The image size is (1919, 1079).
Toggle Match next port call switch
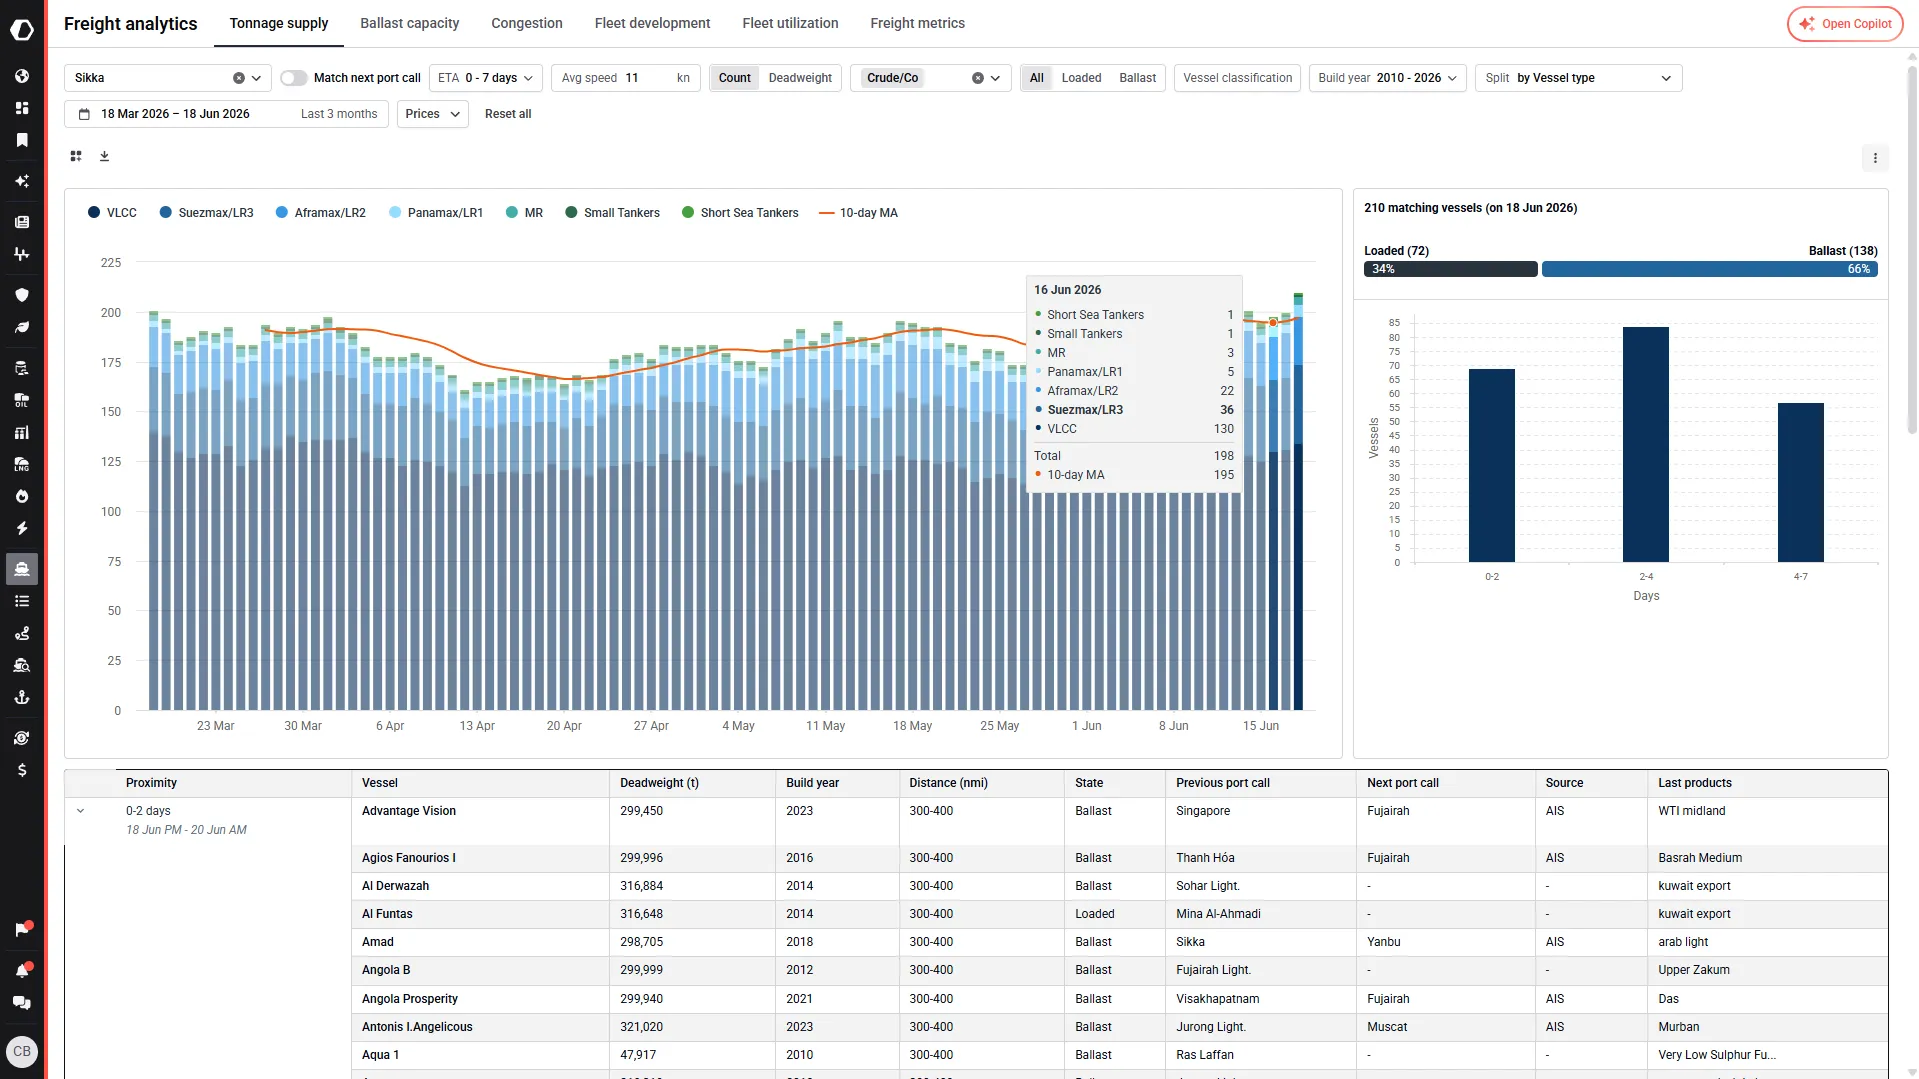point(293,78)
